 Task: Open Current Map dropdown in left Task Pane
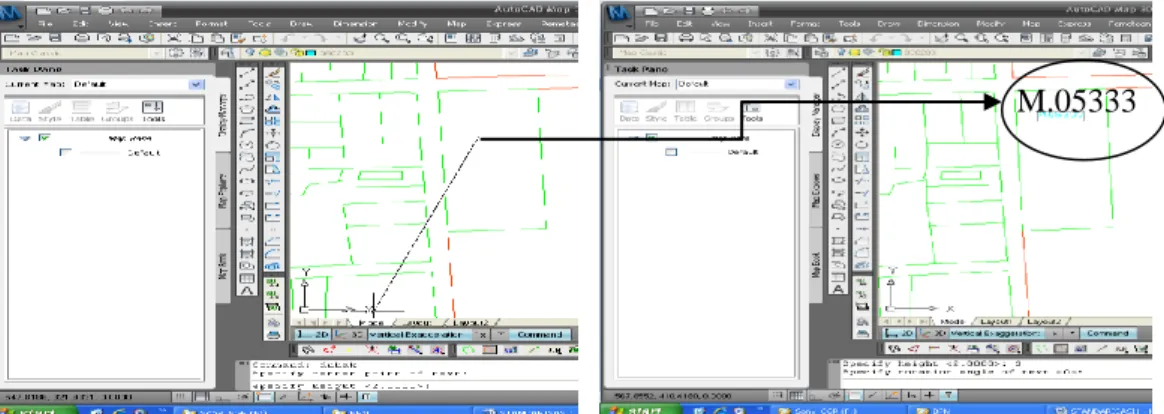click(x=196, y=85)
